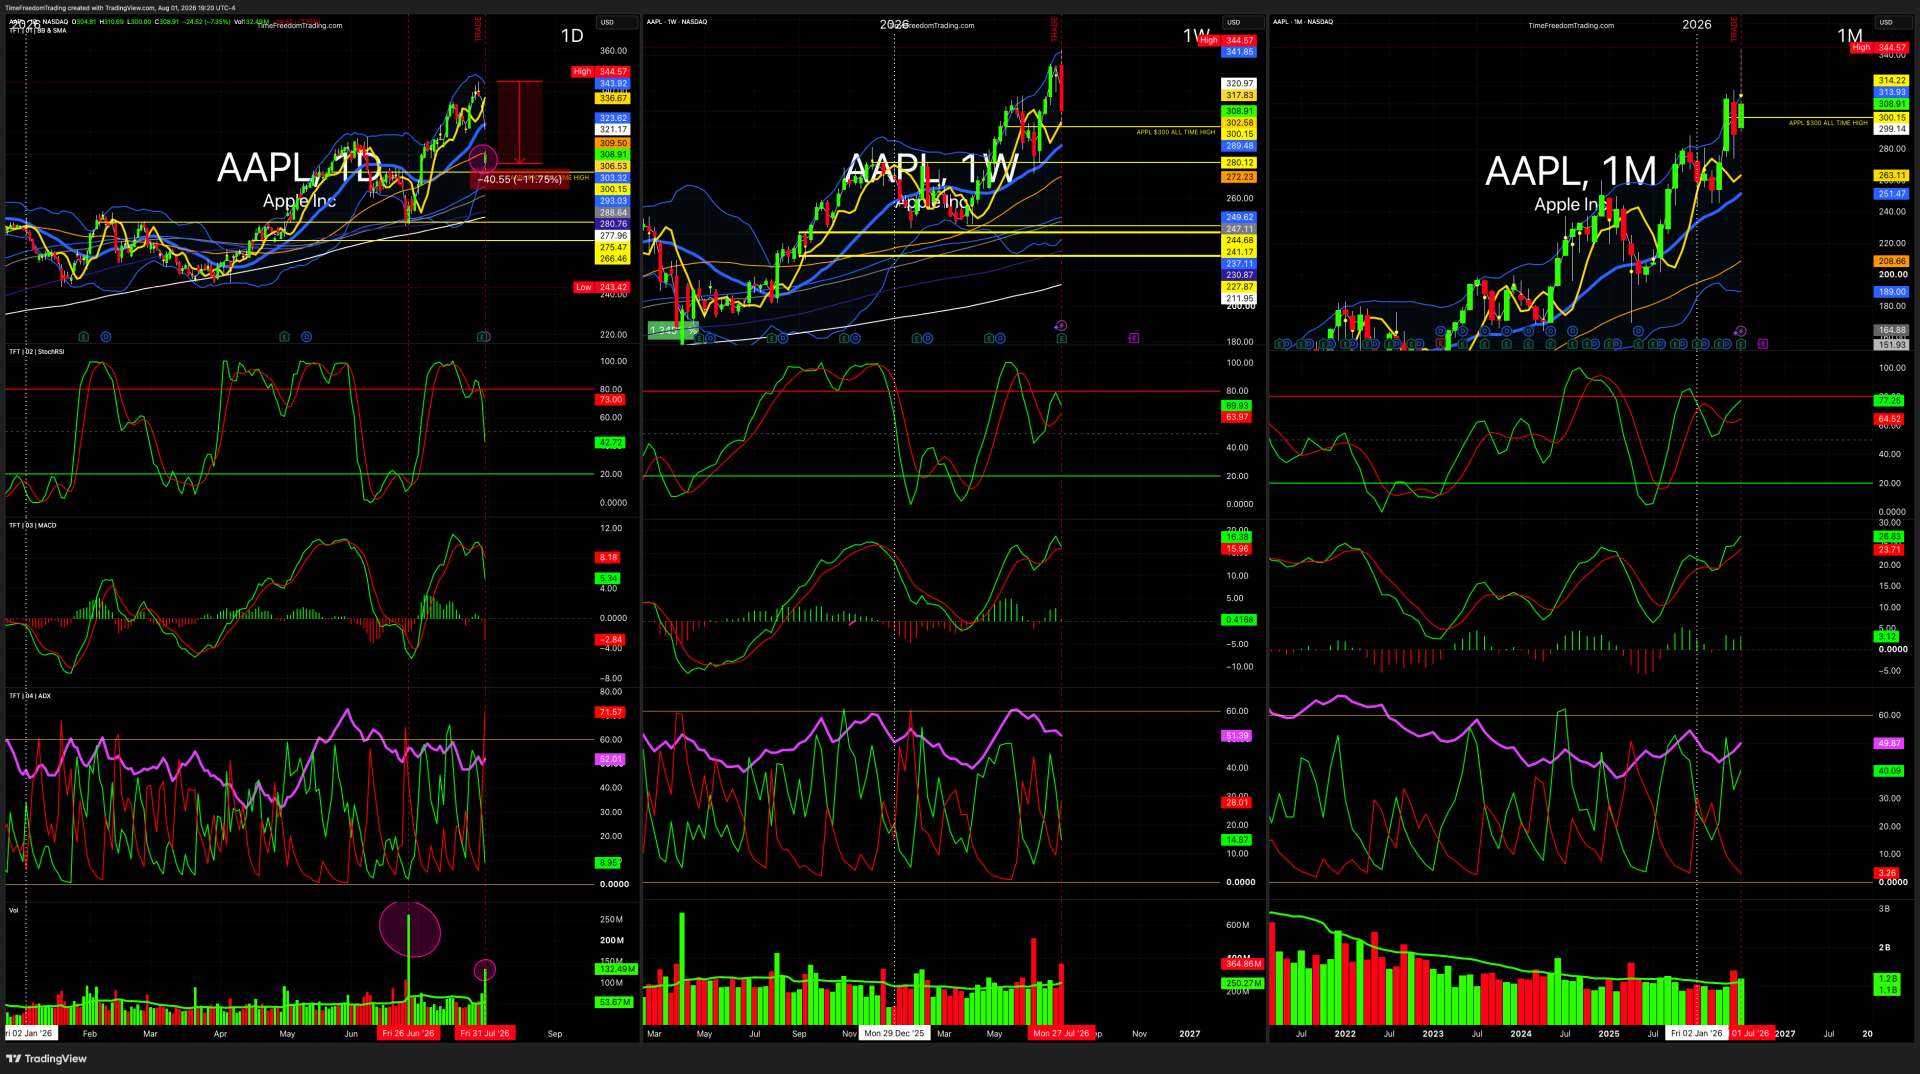Click the 336.67 price label
The height and width of the screenshot is (1074, 1920).
[x=613, y=98]
